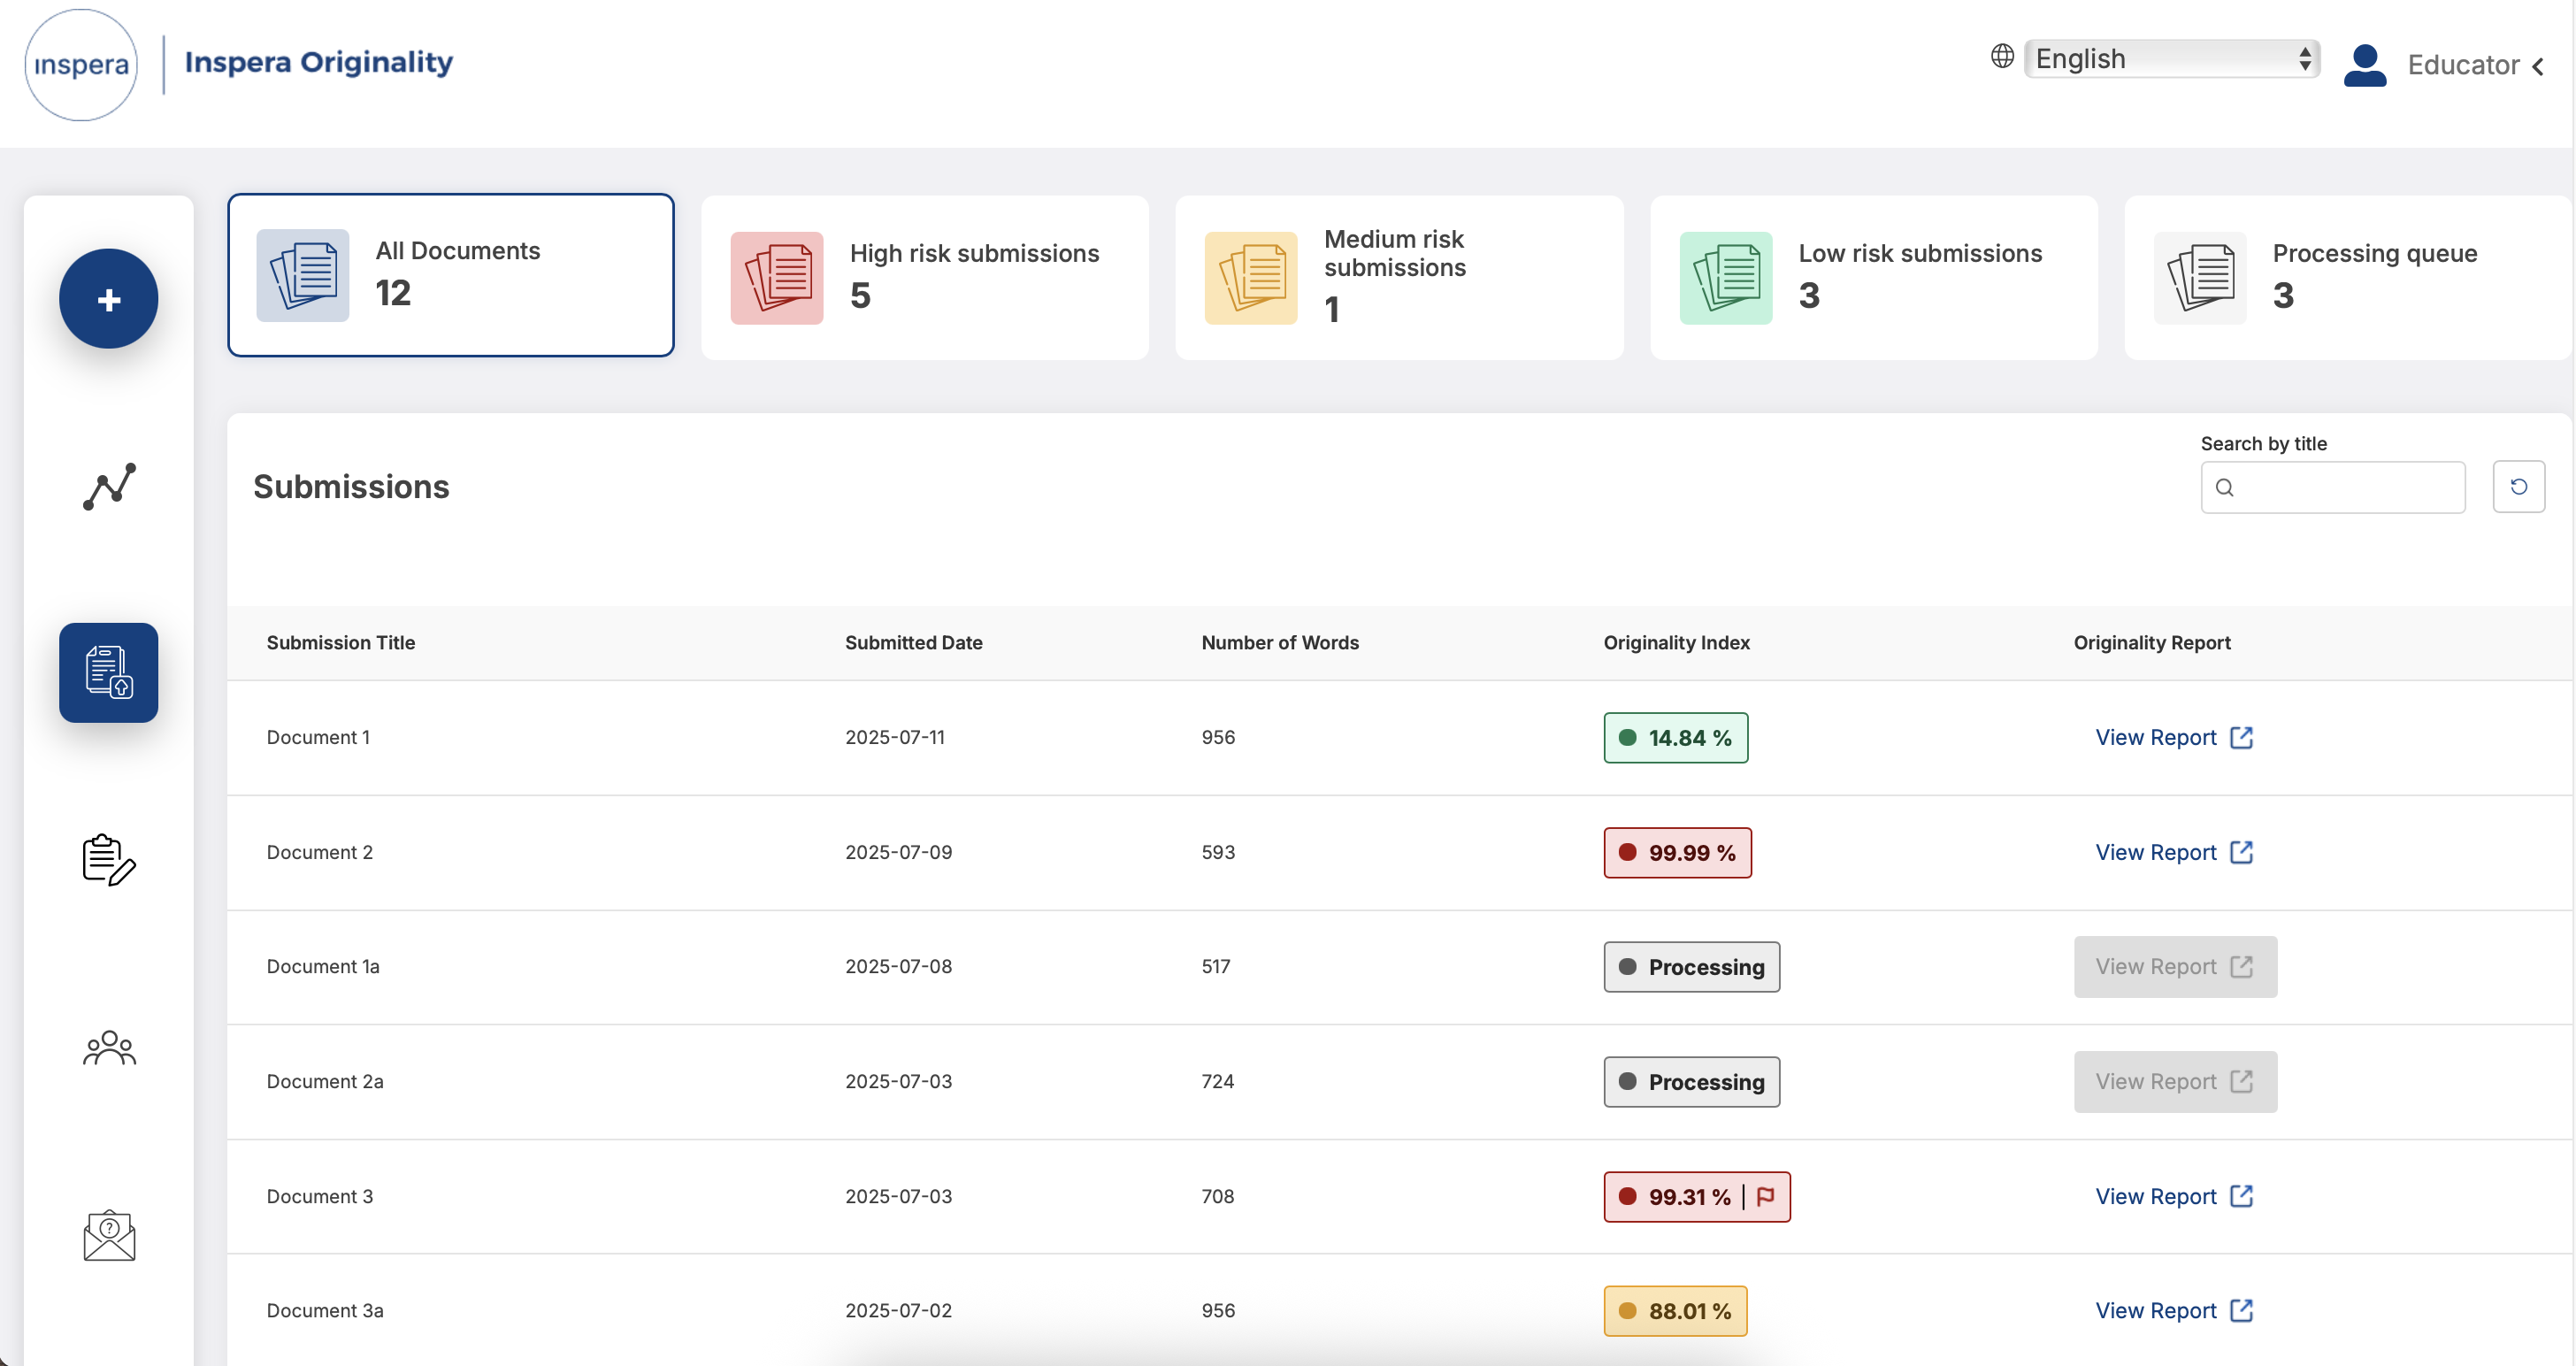The image size is (2576, 1366).
Task: Click the Educator profile avatar
Action: (x=2364, y=65)
